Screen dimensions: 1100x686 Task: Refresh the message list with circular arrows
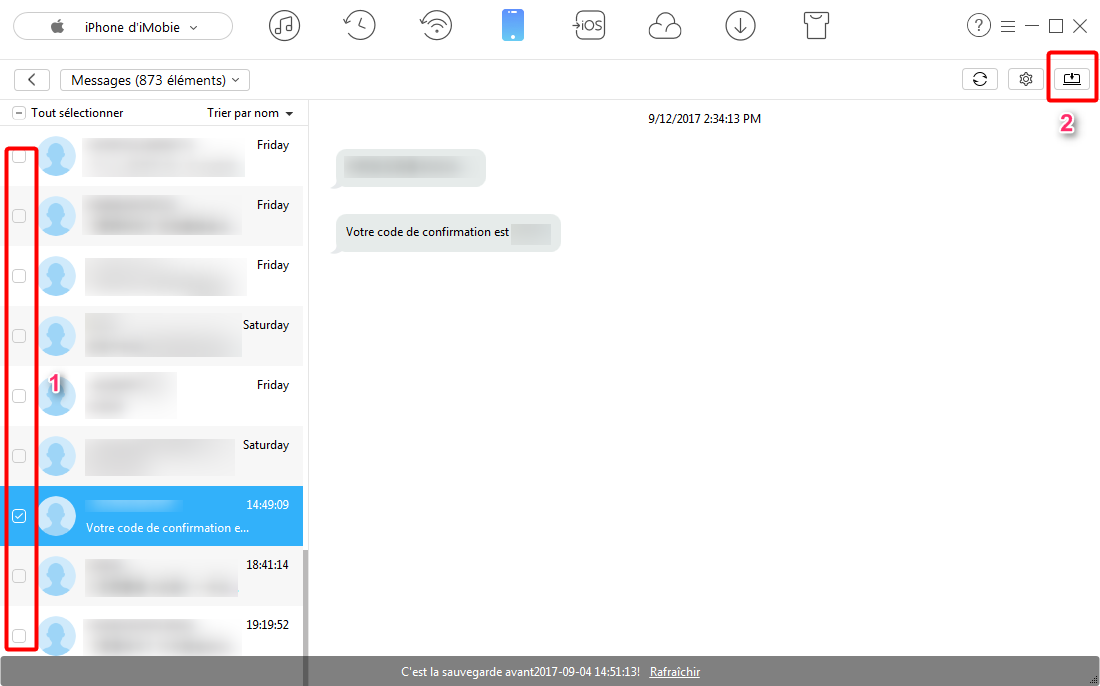click(980, 79)
